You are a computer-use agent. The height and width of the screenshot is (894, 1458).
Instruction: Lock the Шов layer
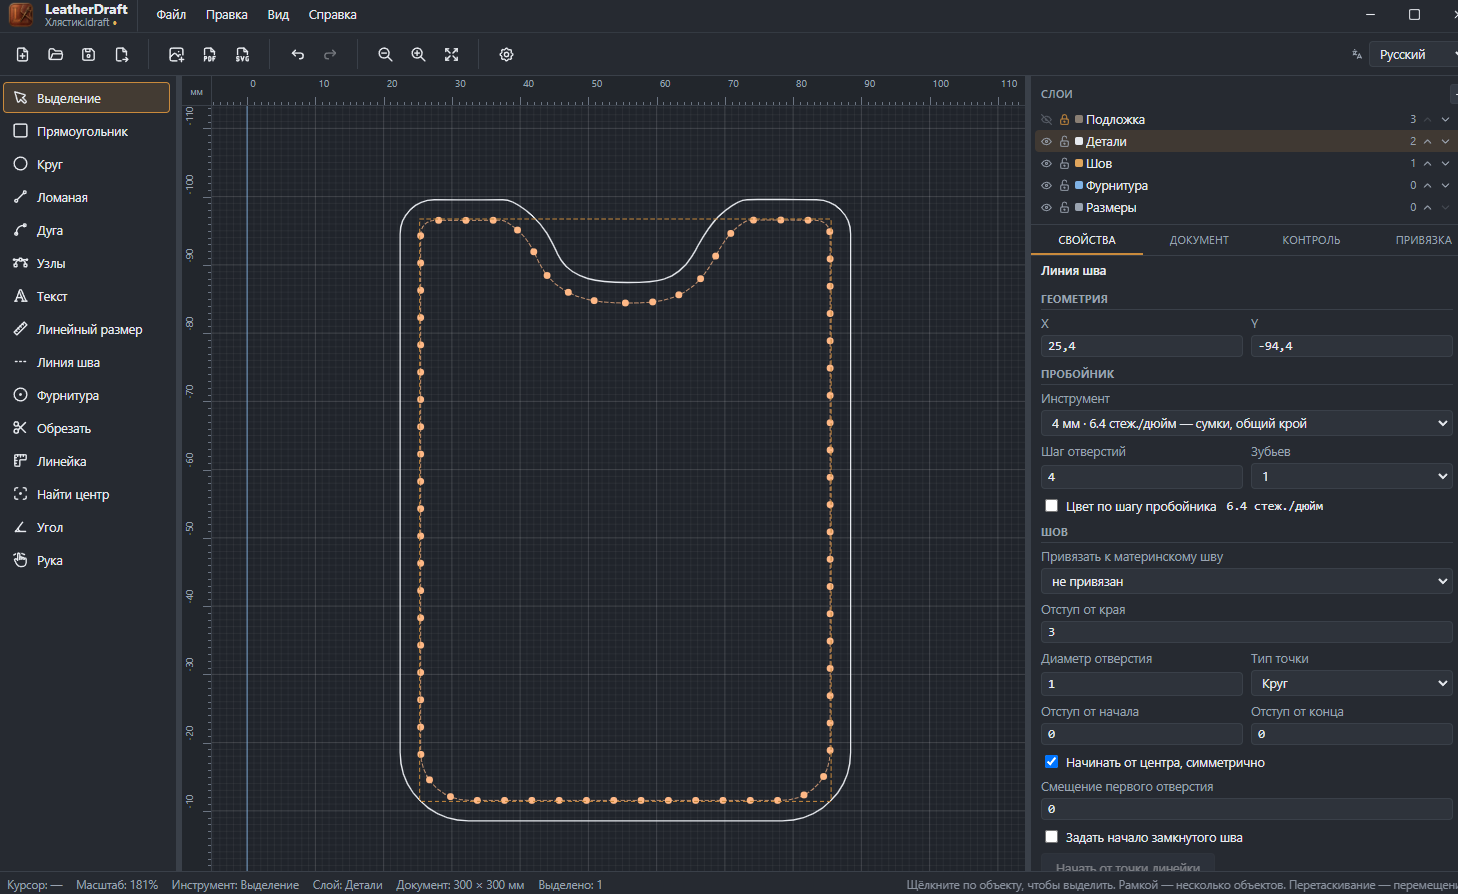click(x=1065, y=164)
